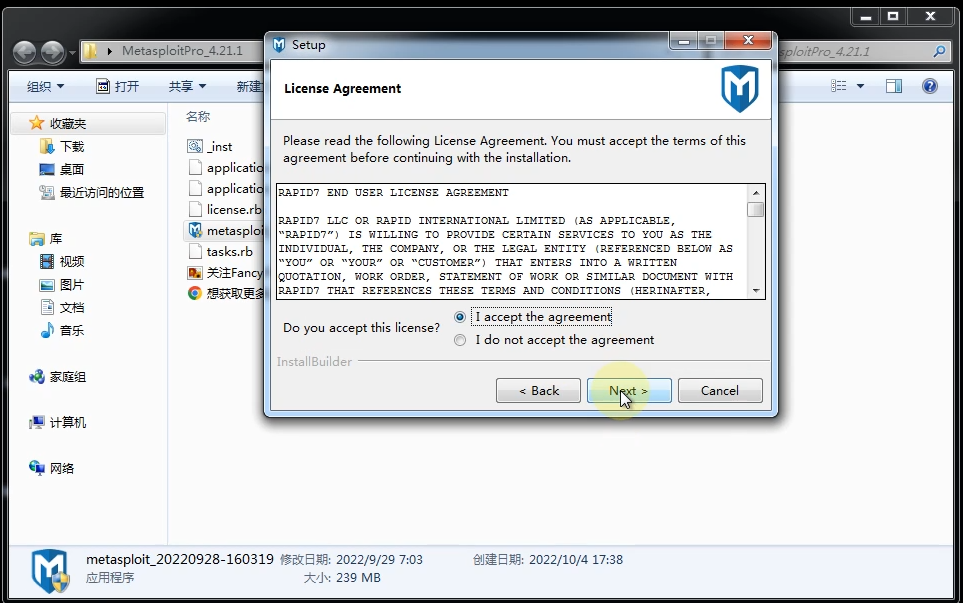The image size is (963, 603).
Task: Select 家庭组 in navigation pane
Action: 68,377
